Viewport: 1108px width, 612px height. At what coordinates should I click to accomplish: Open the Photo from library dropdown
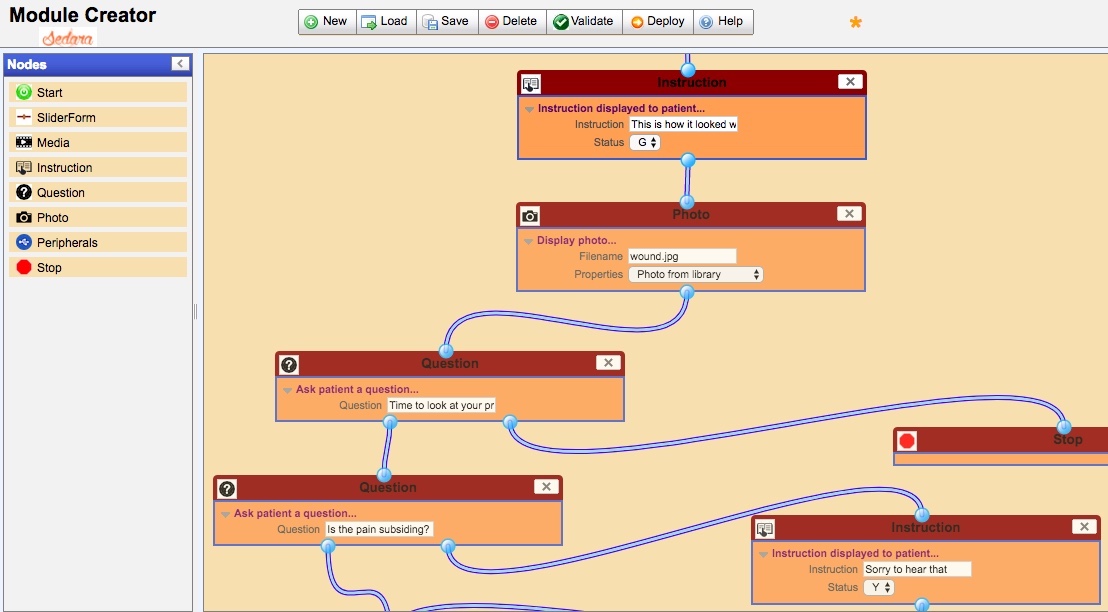pyautogui.click(x=696, y=274)
